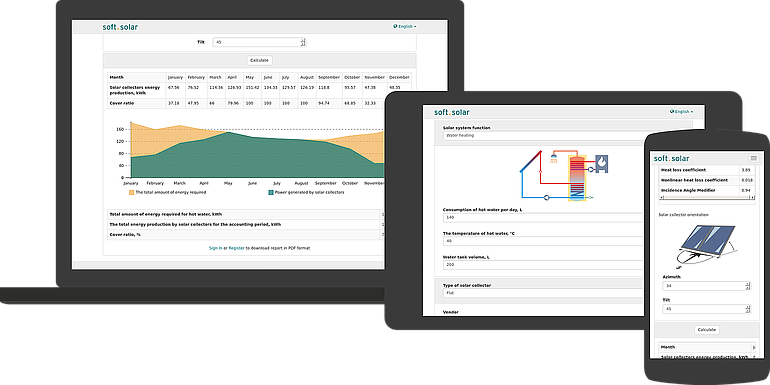Click the Azimuth stepper arrows on the phone
The width and height of the screenshot is (770, 385).
click(x=747, y=286)
